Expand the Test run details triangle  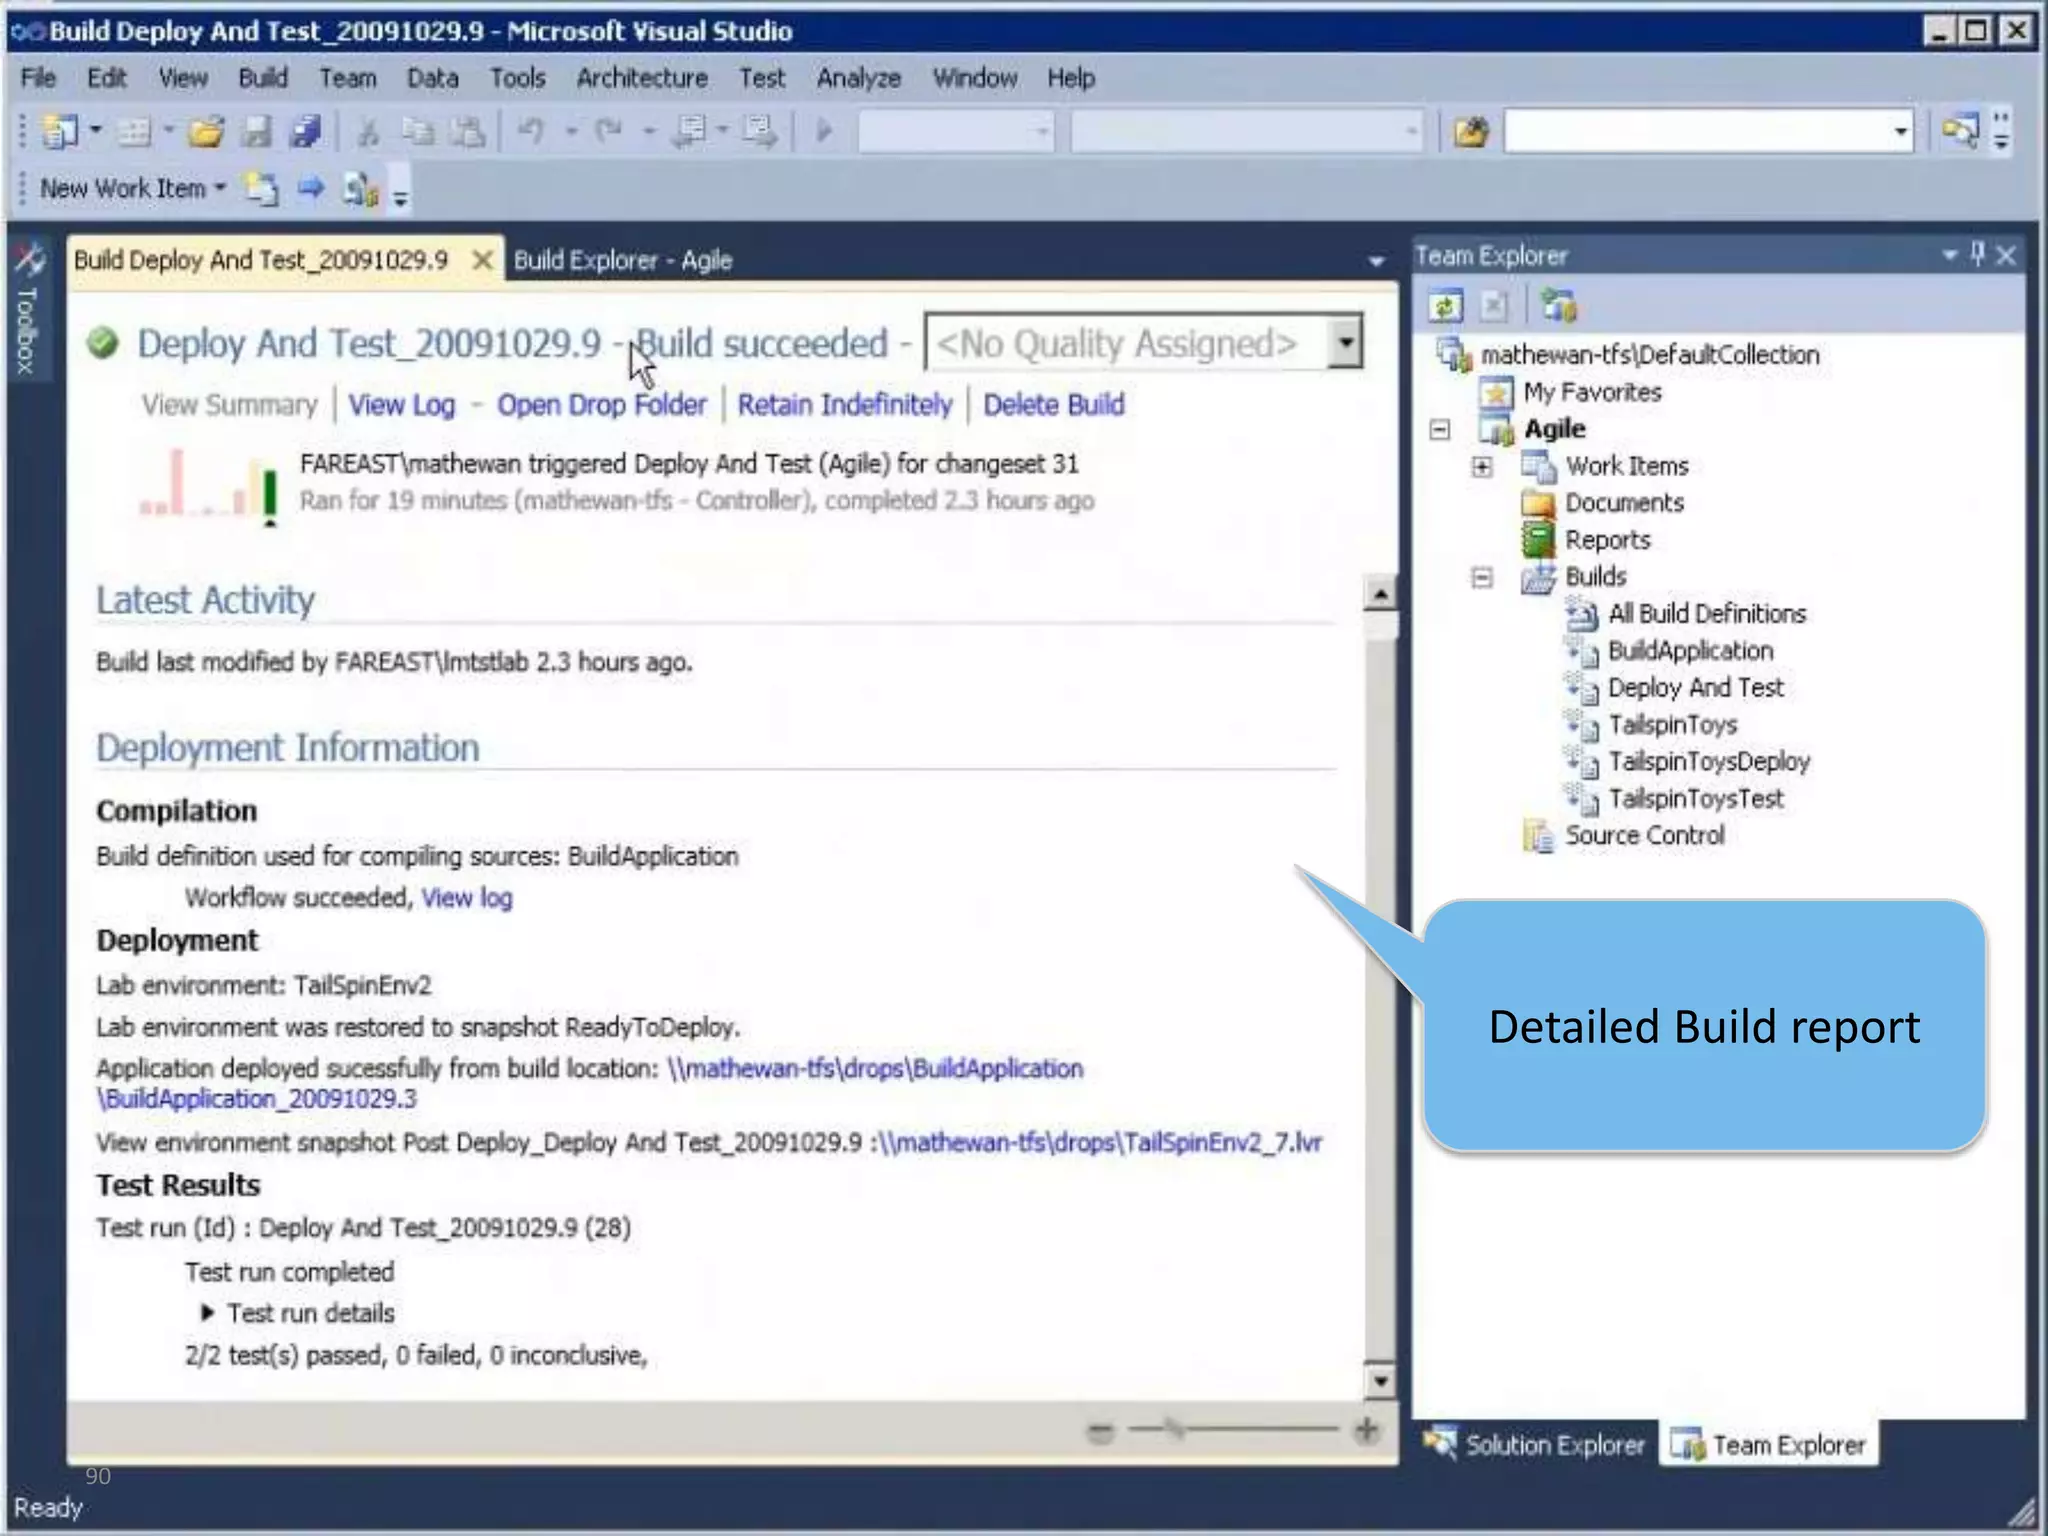click(207, 1312)
